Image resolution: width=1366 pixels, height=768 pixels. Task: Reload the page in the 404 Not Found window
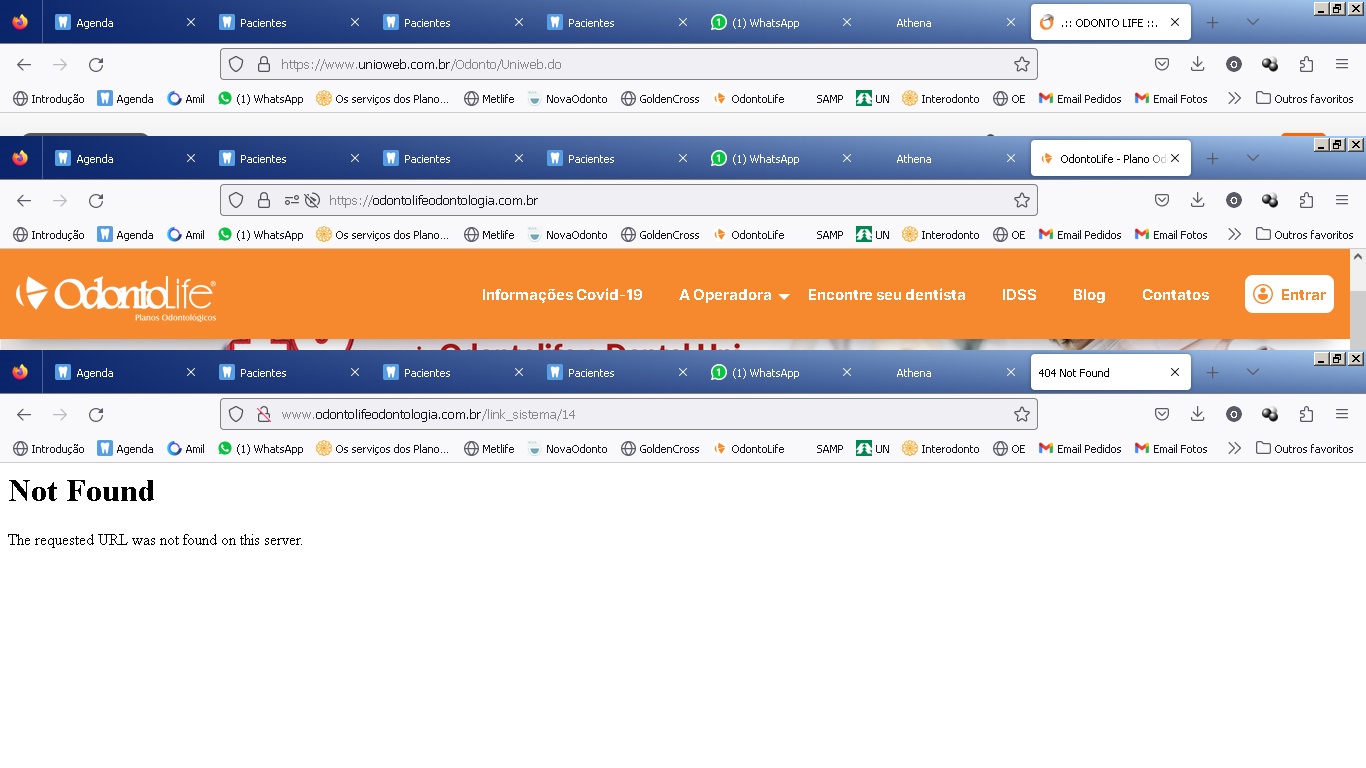(96, 414)
